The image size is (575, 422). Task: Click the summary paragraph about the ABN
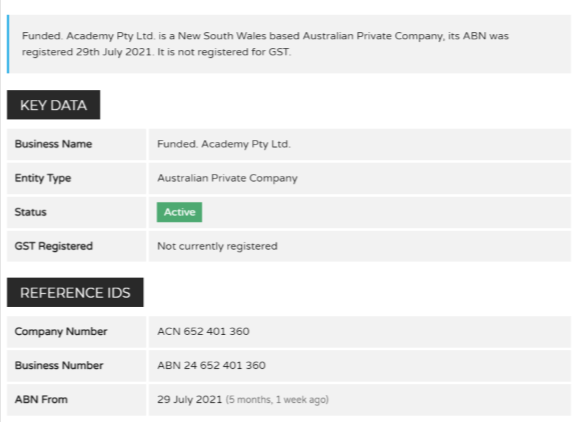click(x=265, y=44)
